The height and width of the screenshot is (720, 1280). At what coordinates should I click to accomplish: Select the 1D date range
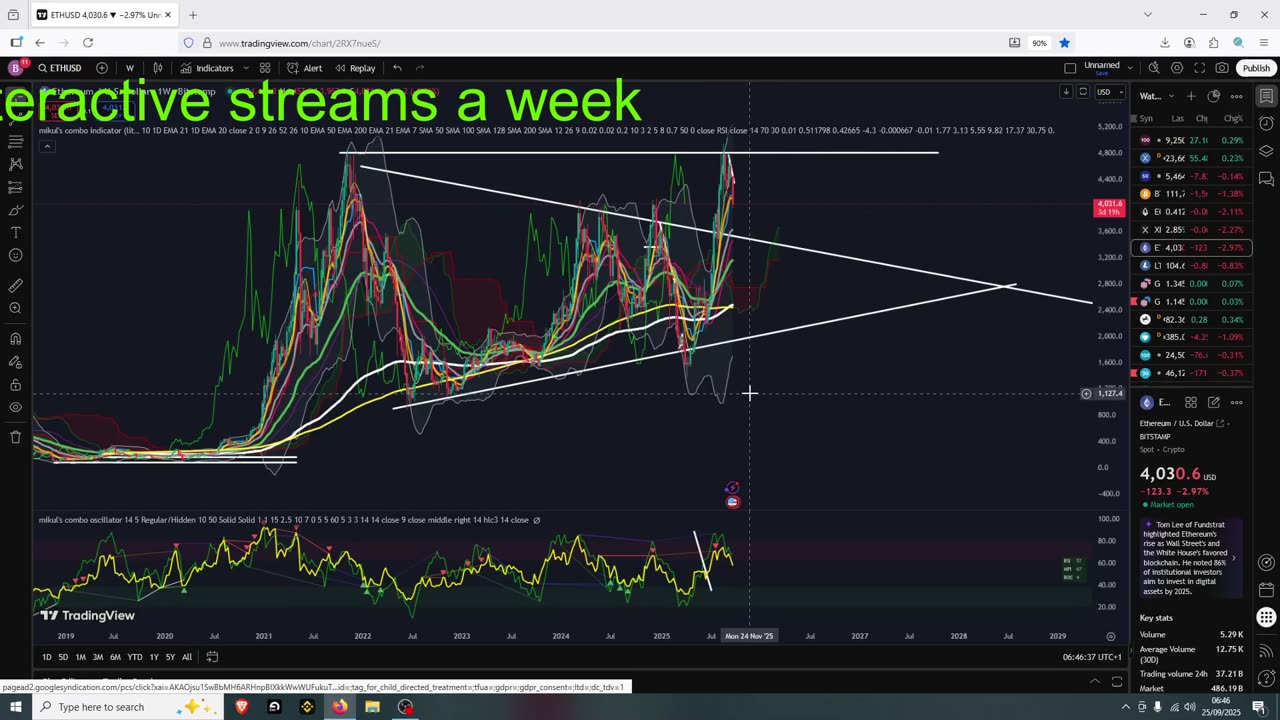pyautogui.click(x=47, y=657)
